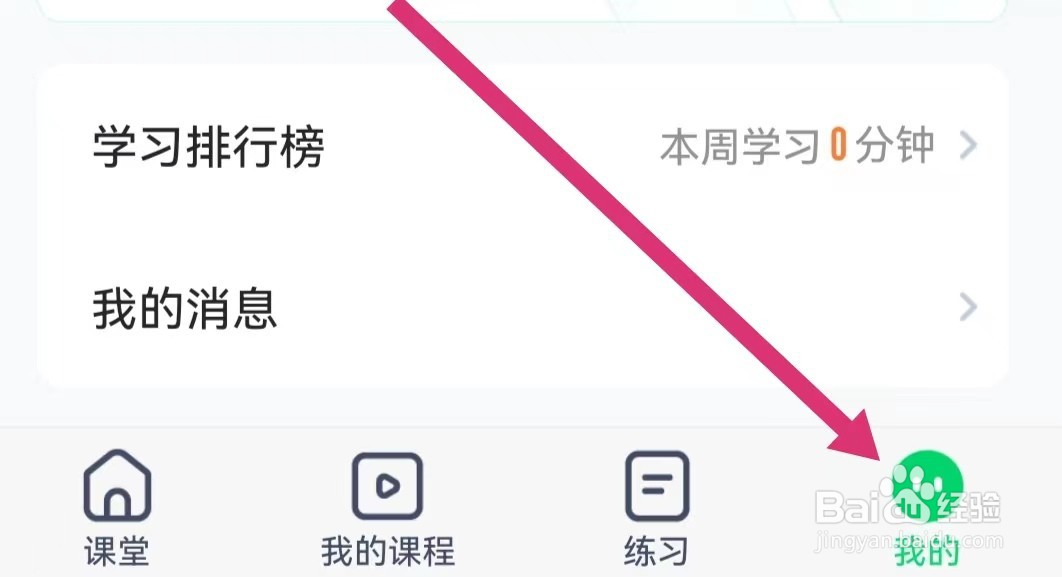Tap the 分钟 unit text in ranking row

[894, 146]
